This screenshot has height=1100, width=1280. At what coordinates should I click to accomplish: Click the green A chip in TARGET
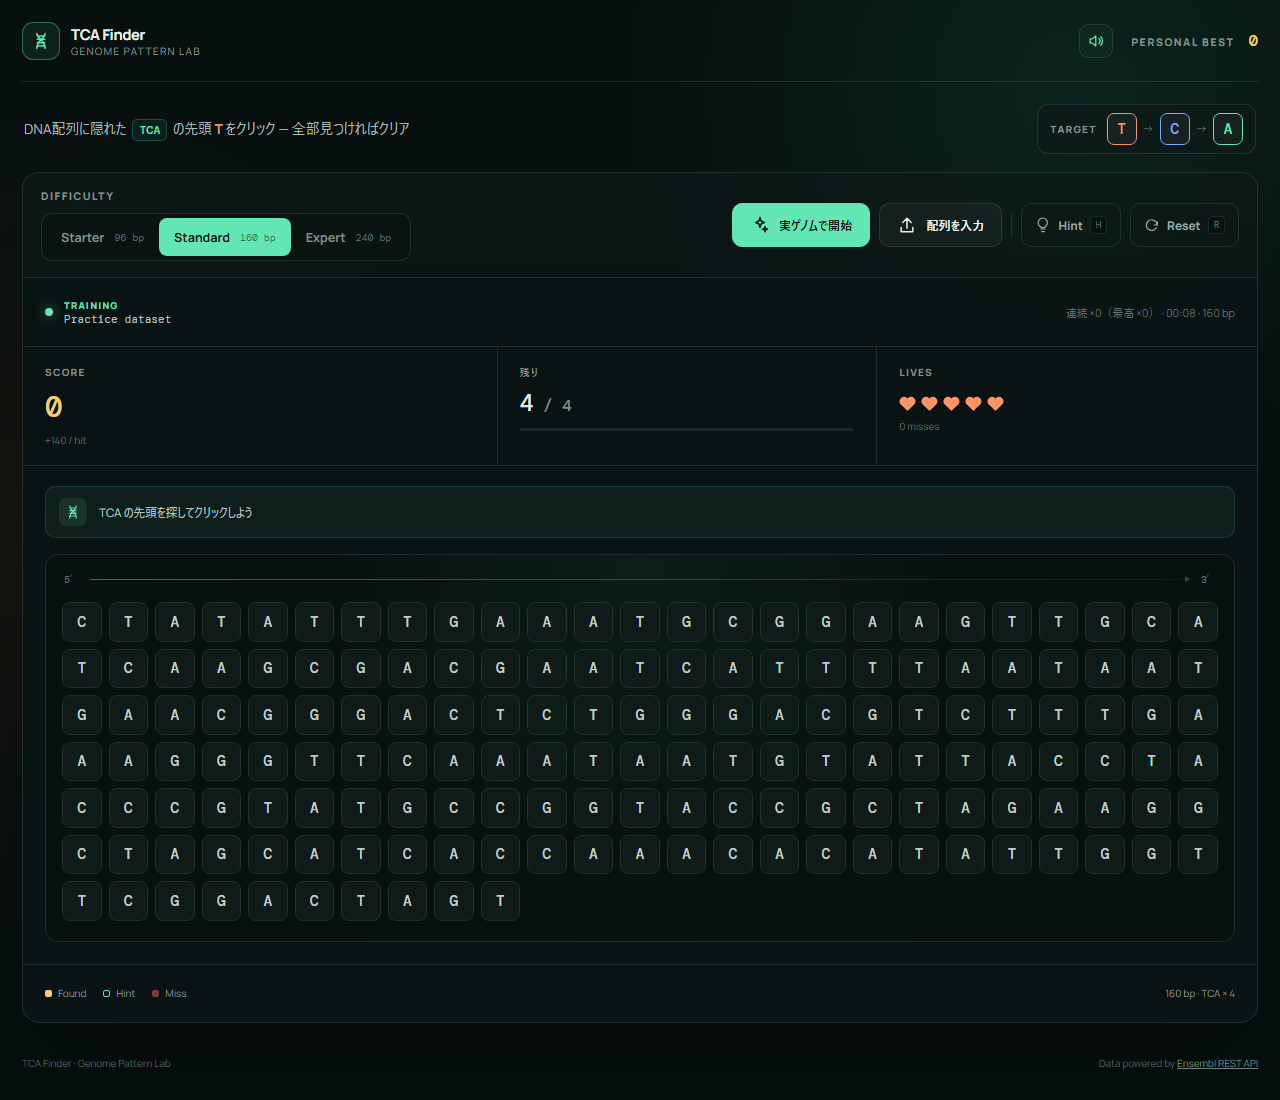tap(1227, 129)
